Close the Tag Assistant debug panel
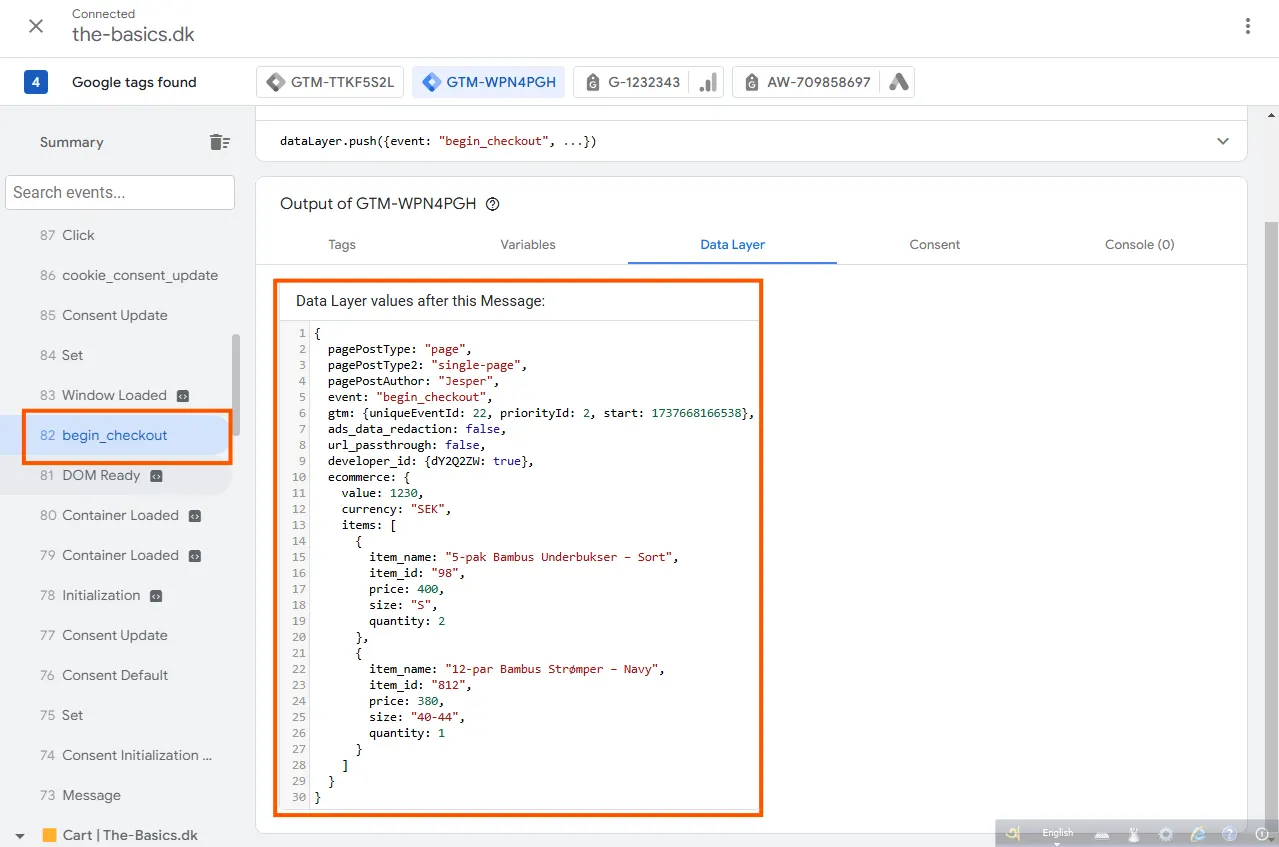The width and height of the screenshot is (1279, 847). pyautogui.click(x=36, y=26)
